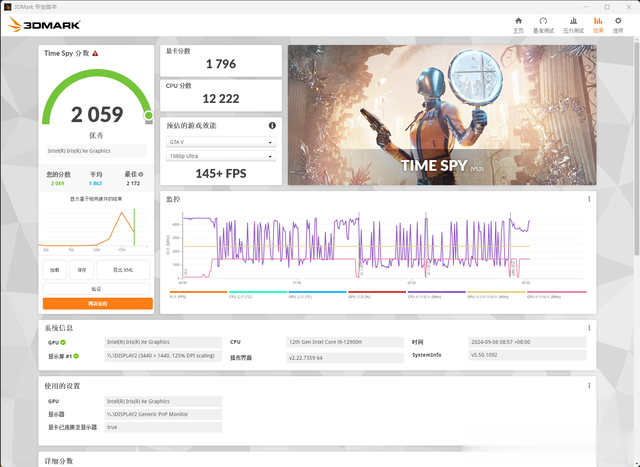Open the 压力测试 stress test tab

pos(573,25)
